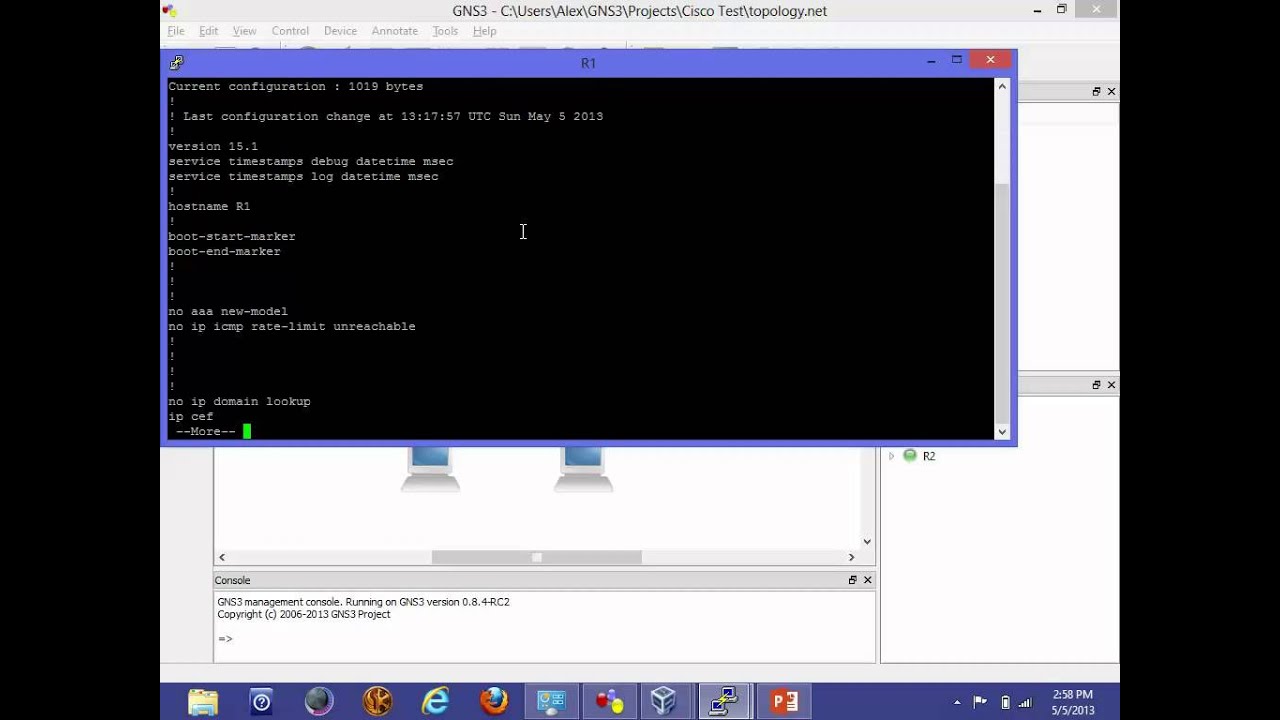Click the GNS3 app icon in title bar
Viewport: 1280px width, 720px height.
click(169, 11)
